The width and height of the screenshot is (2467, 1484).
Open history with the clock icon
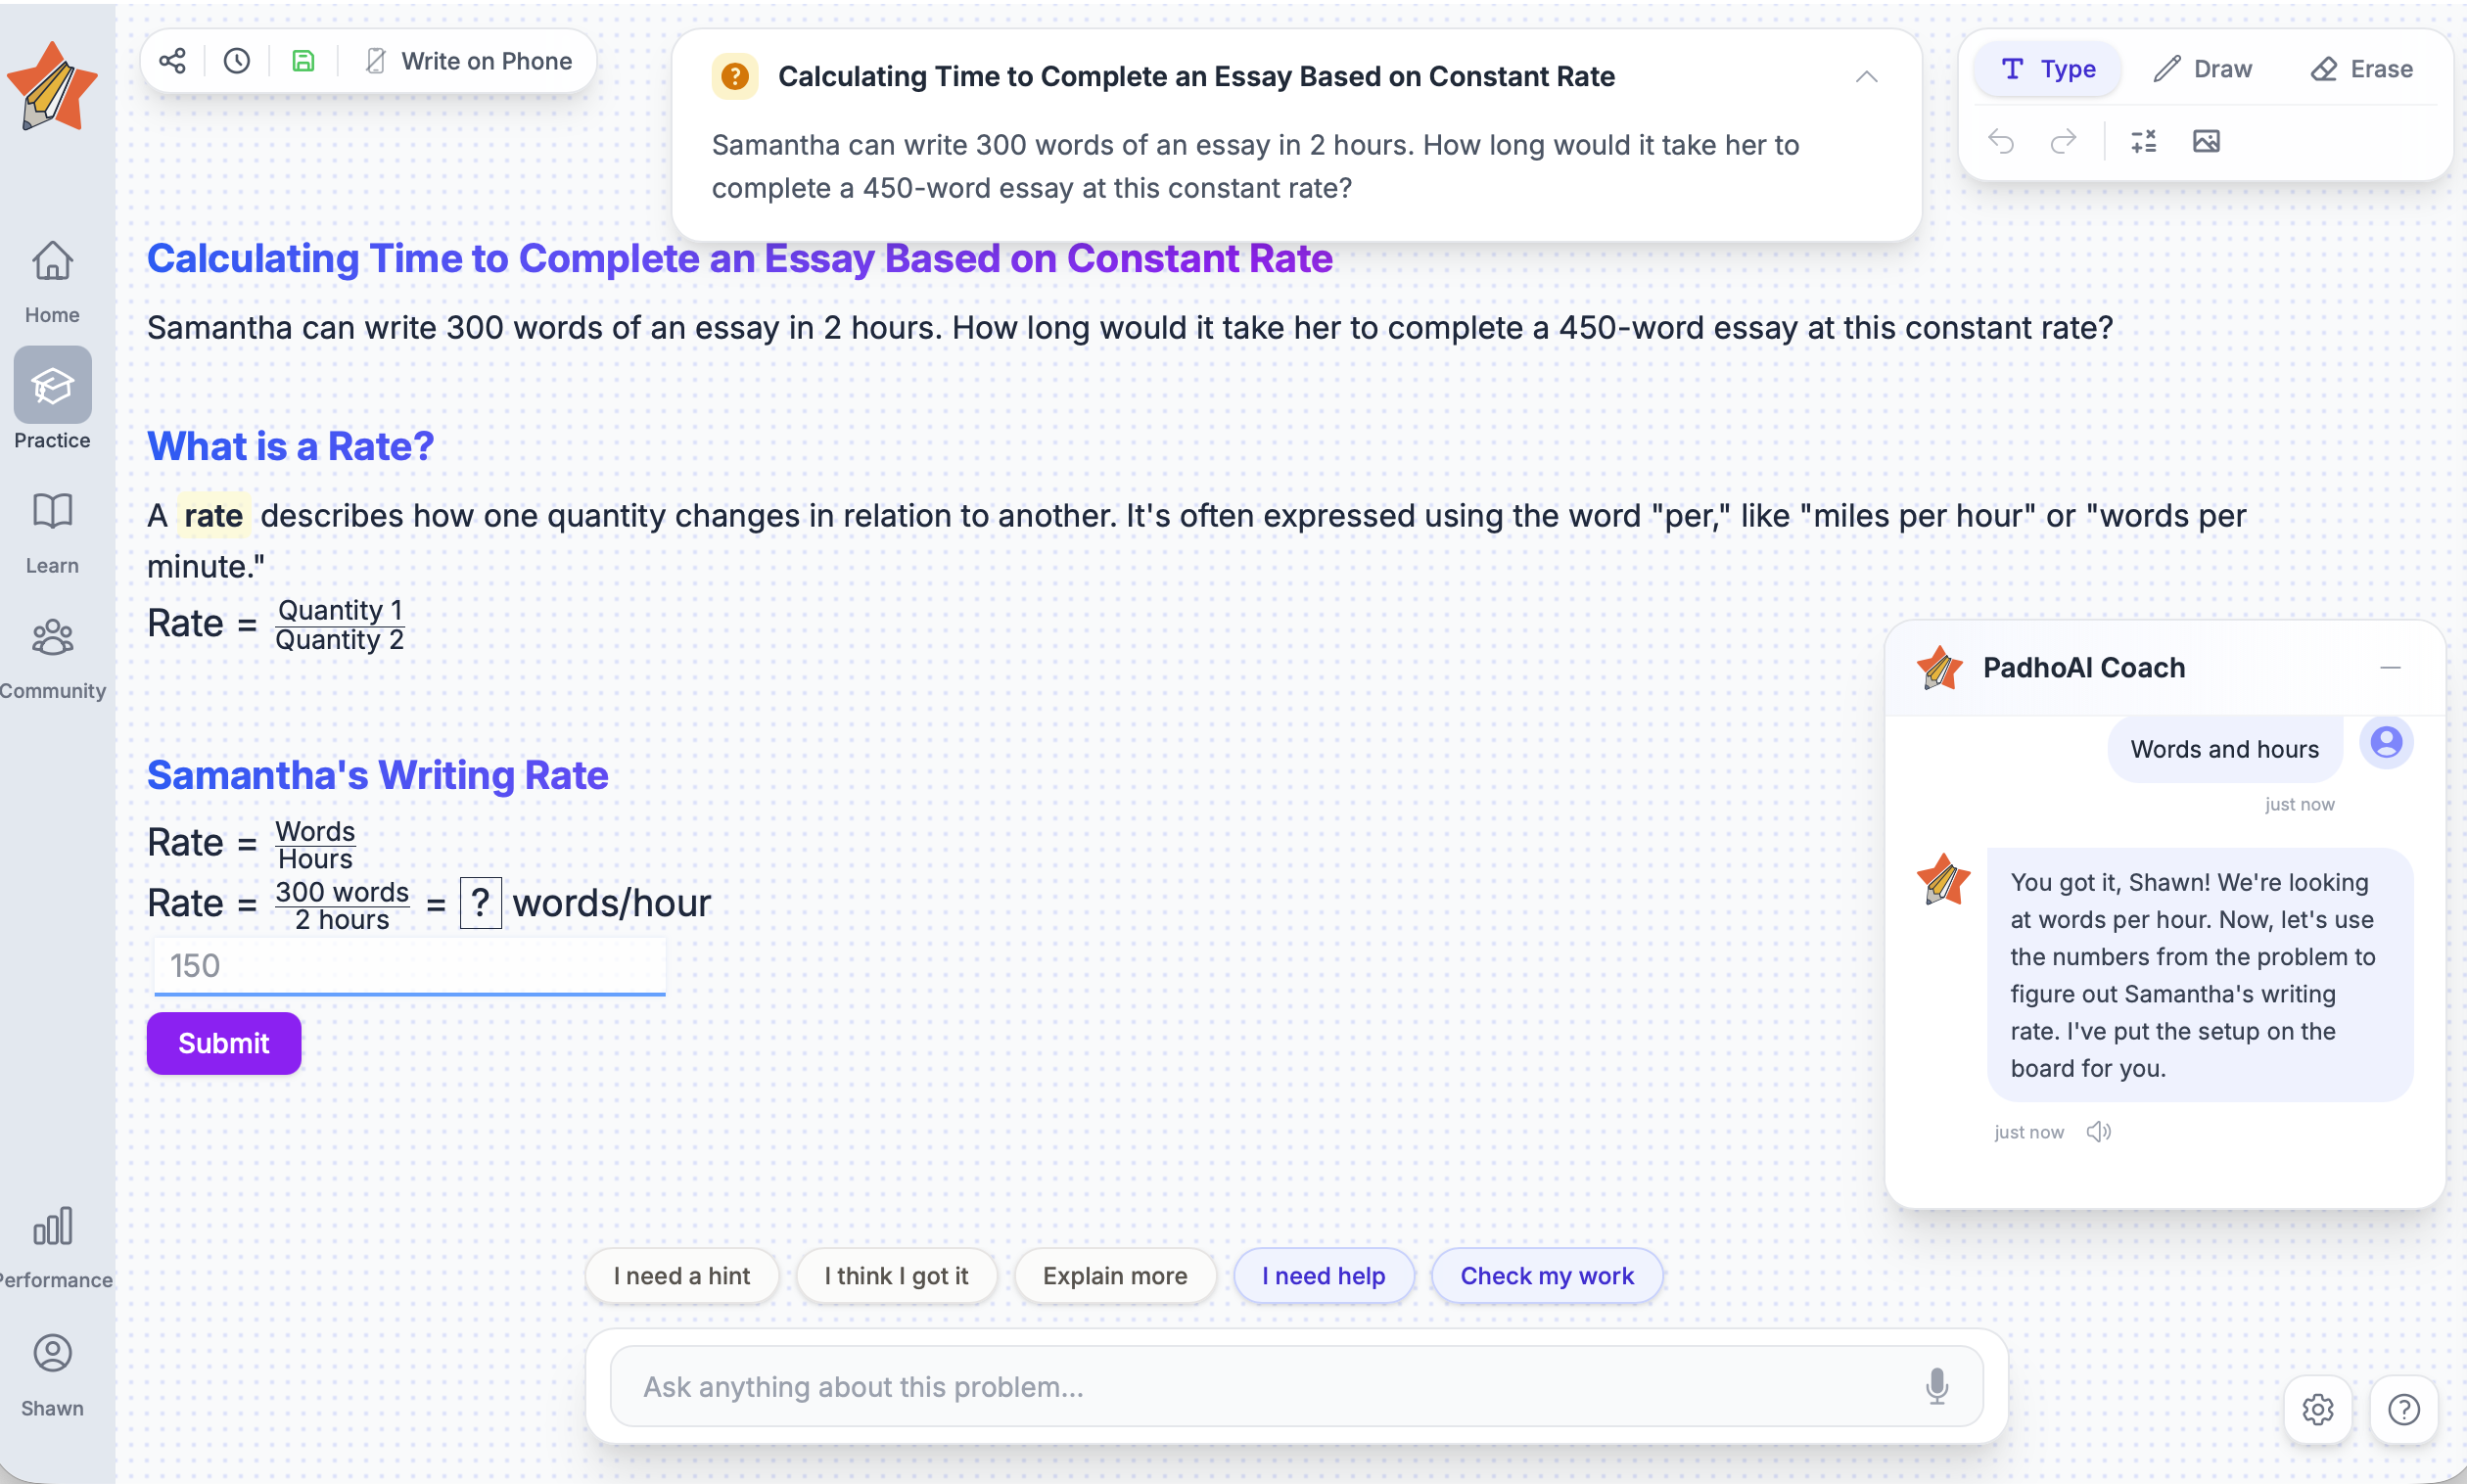(237, 61)
